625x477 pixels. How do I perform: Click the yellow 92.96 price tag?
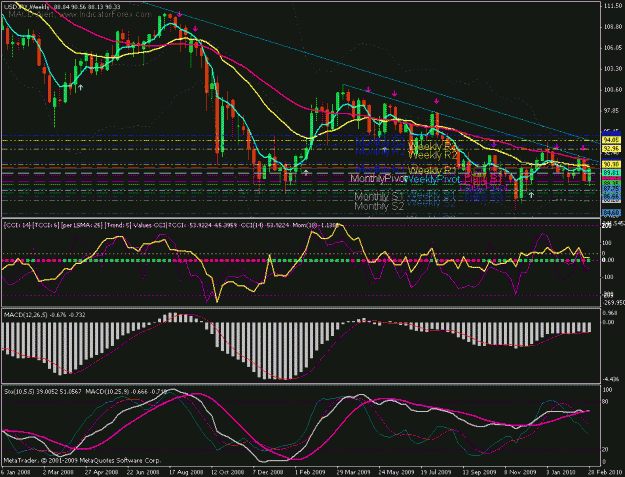611,148
